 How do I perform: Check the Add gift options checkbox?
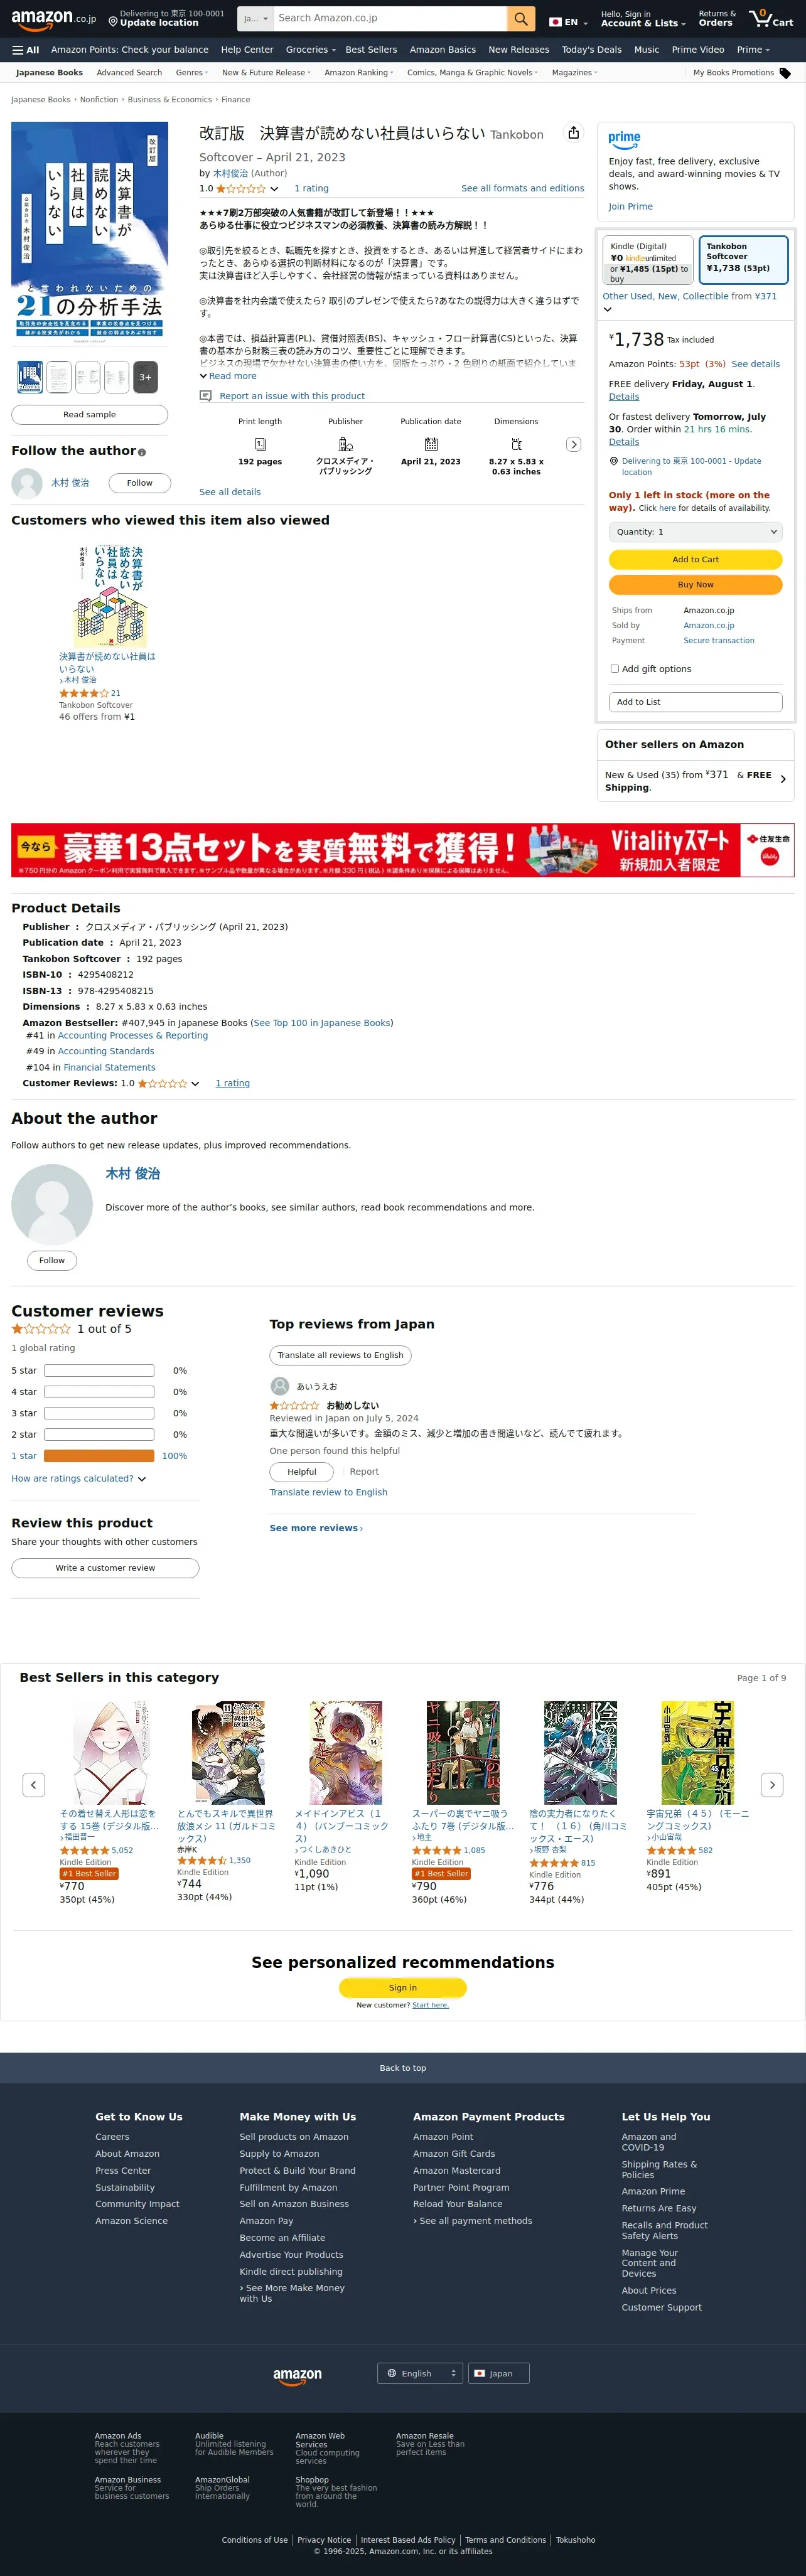(614, 669)
